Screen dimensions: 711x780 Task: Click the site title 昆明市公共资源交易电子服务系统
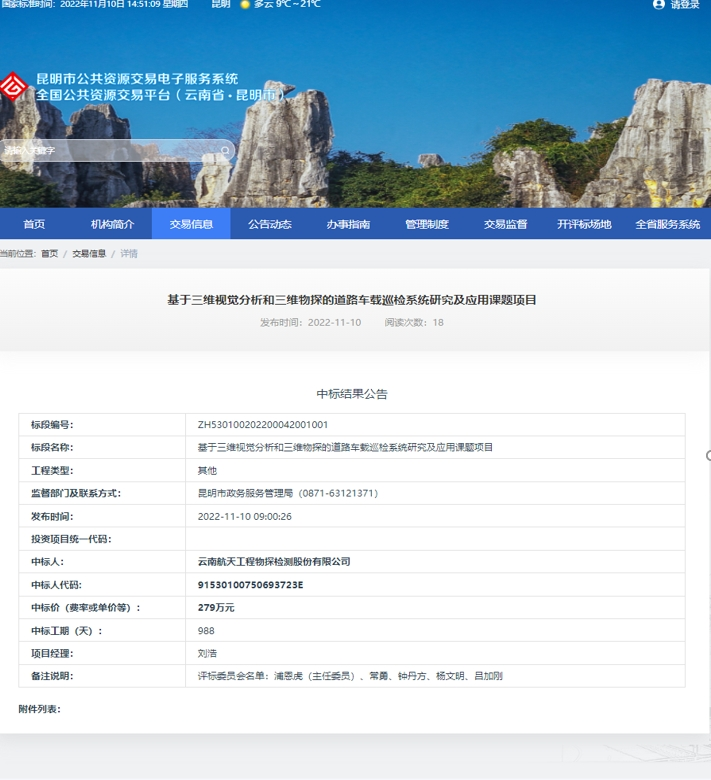coord(137,79)
